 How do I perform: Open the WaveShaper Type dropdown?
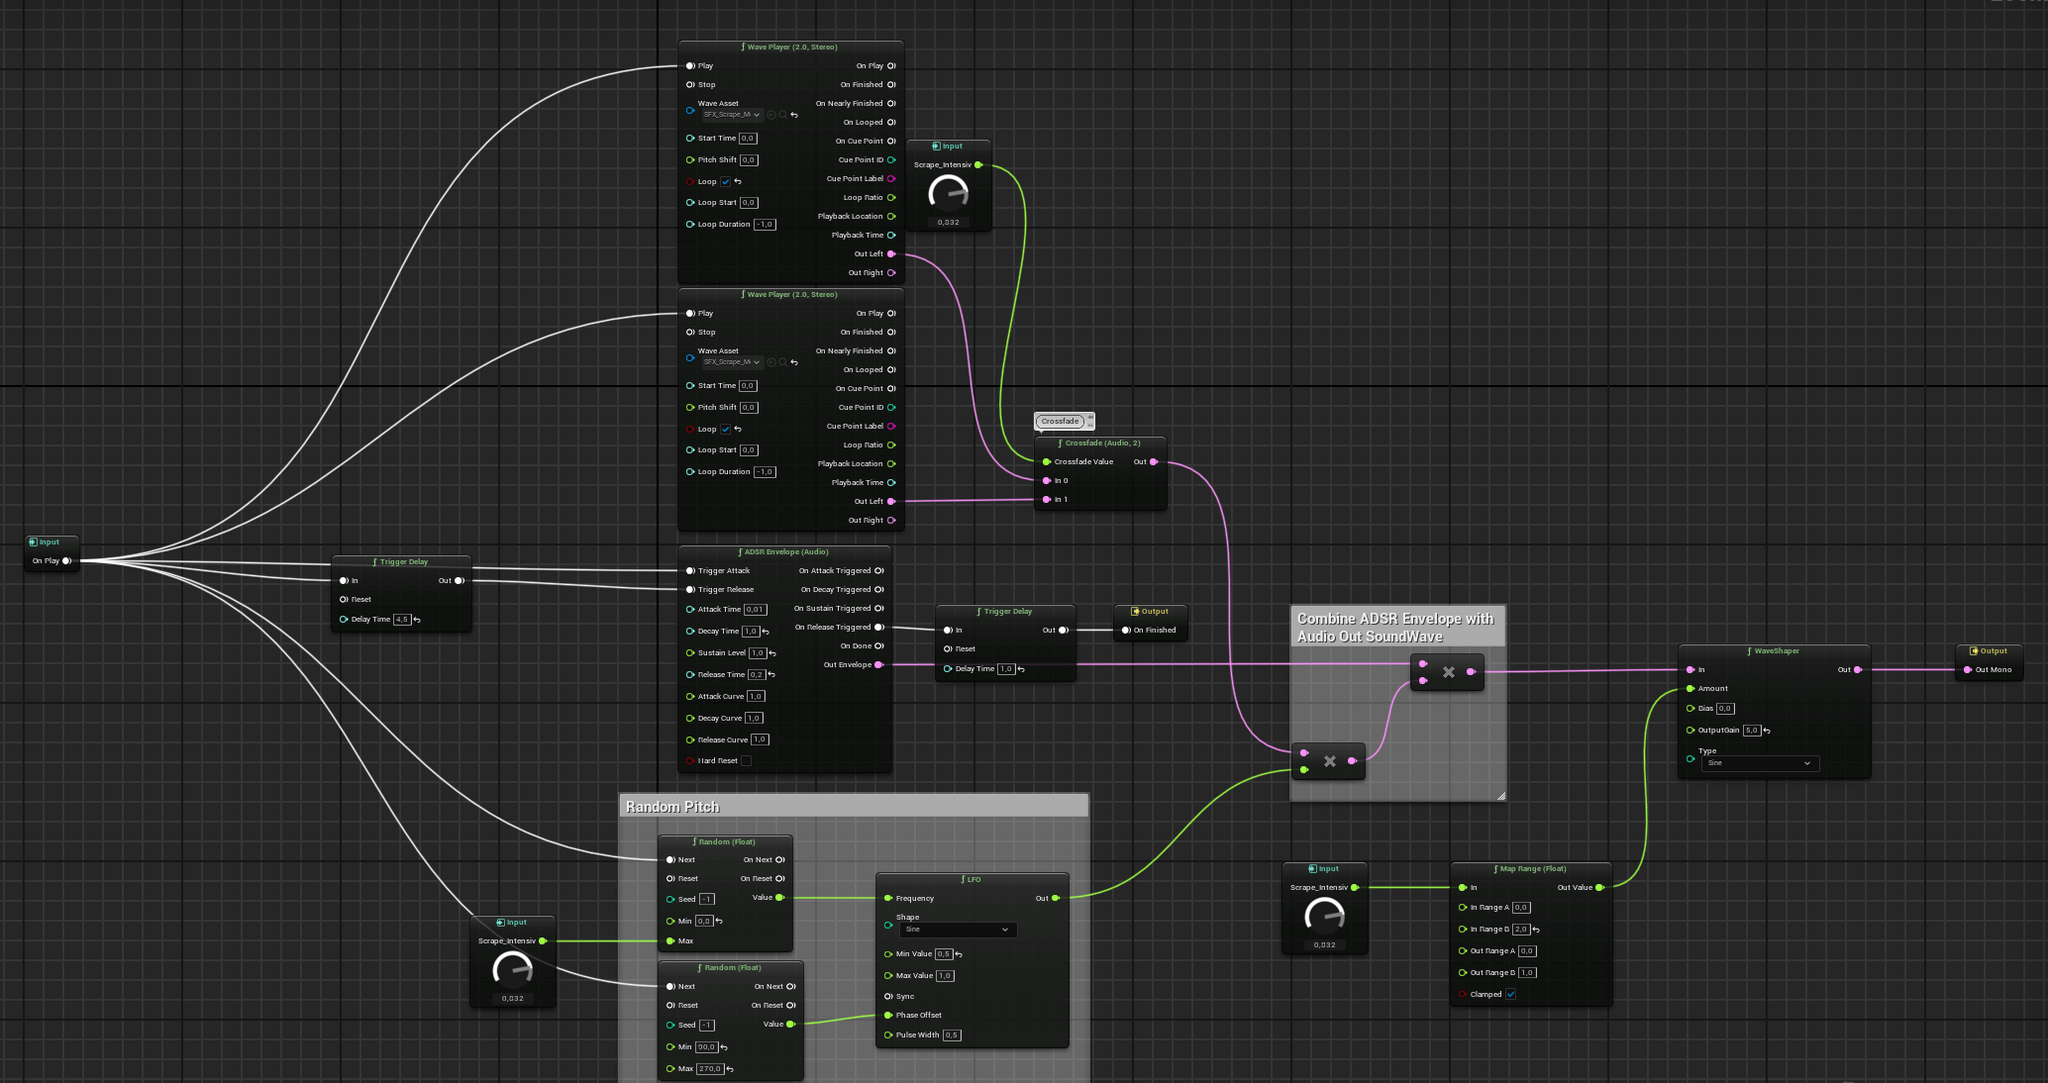[1760, 763]
